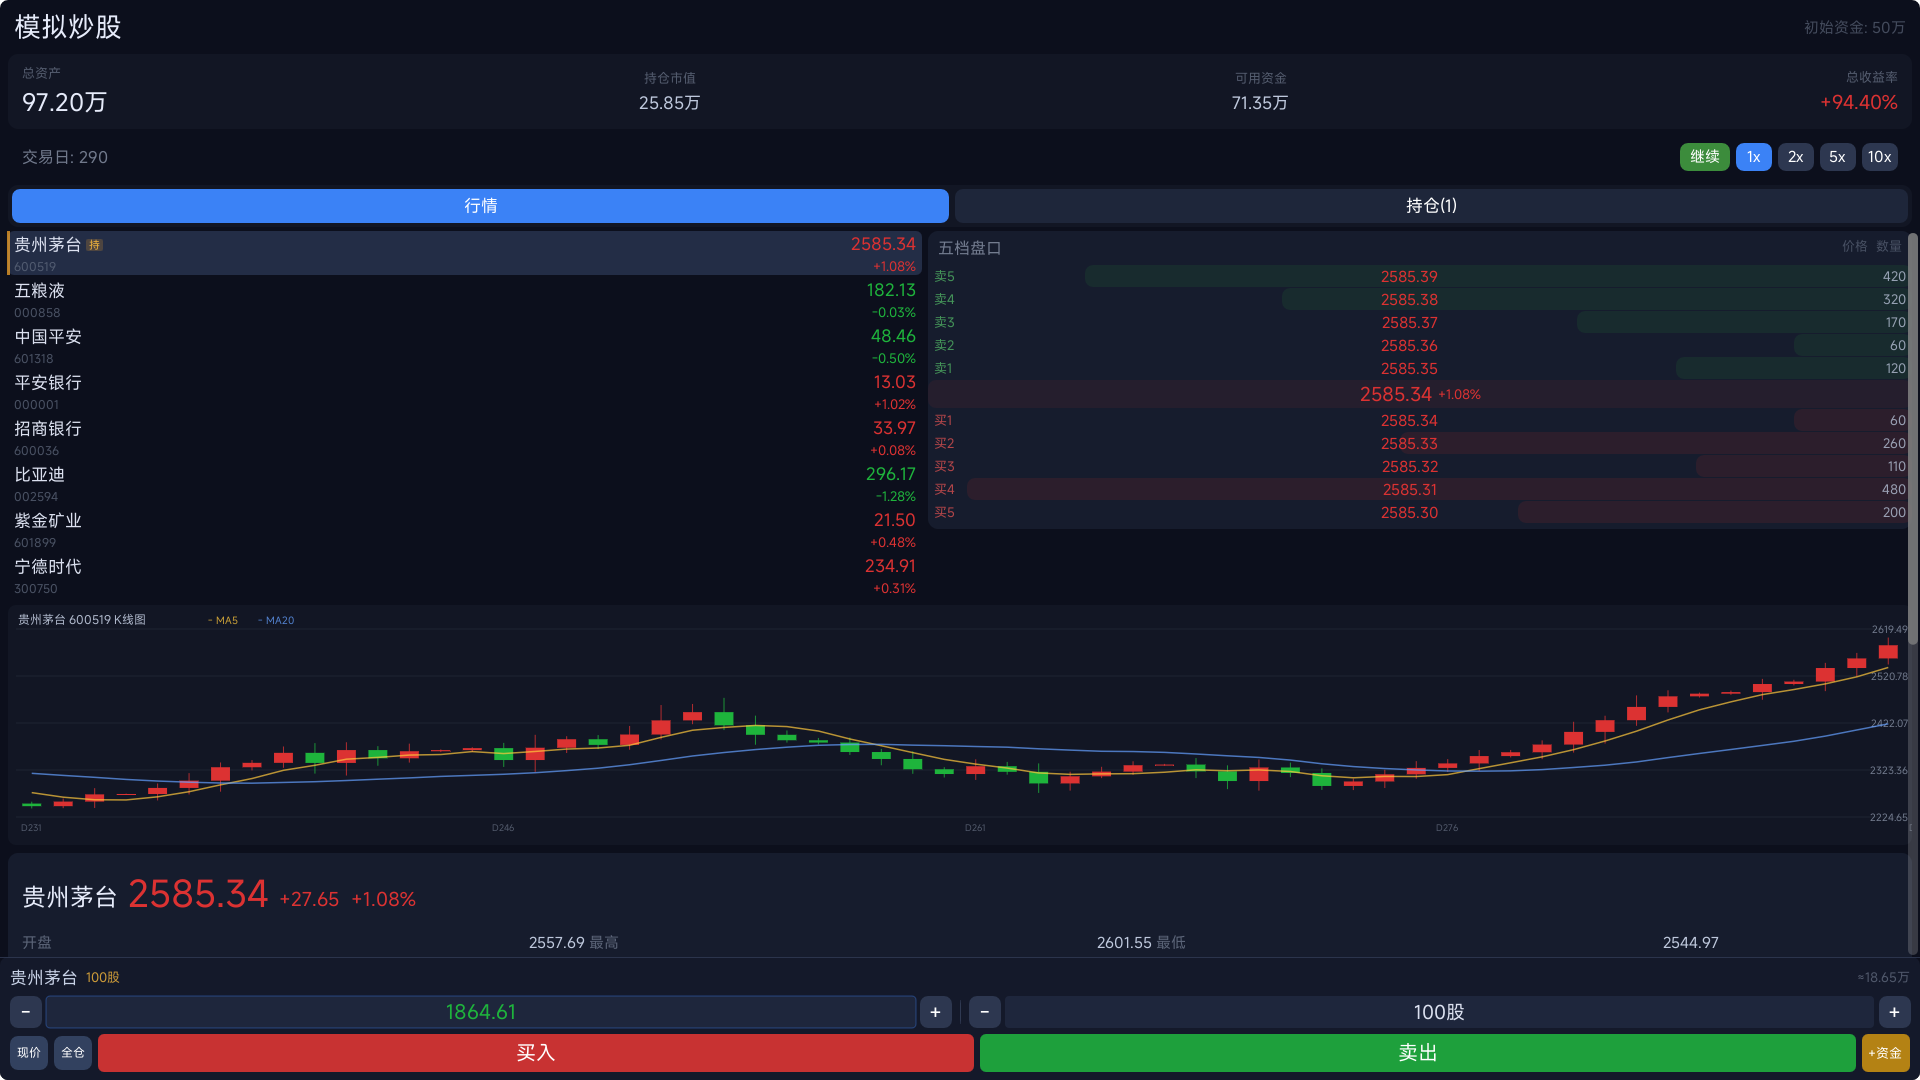Click the MA5 legend label

pyautogui.click(x=223, y=620)
